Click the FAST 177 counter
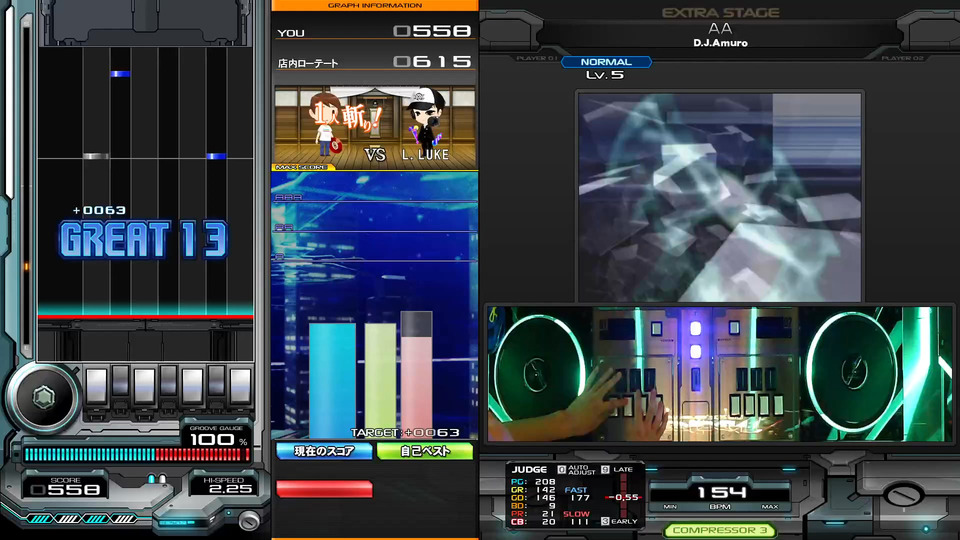This screenshot has height=540, width=960. [x=576, y=493]
